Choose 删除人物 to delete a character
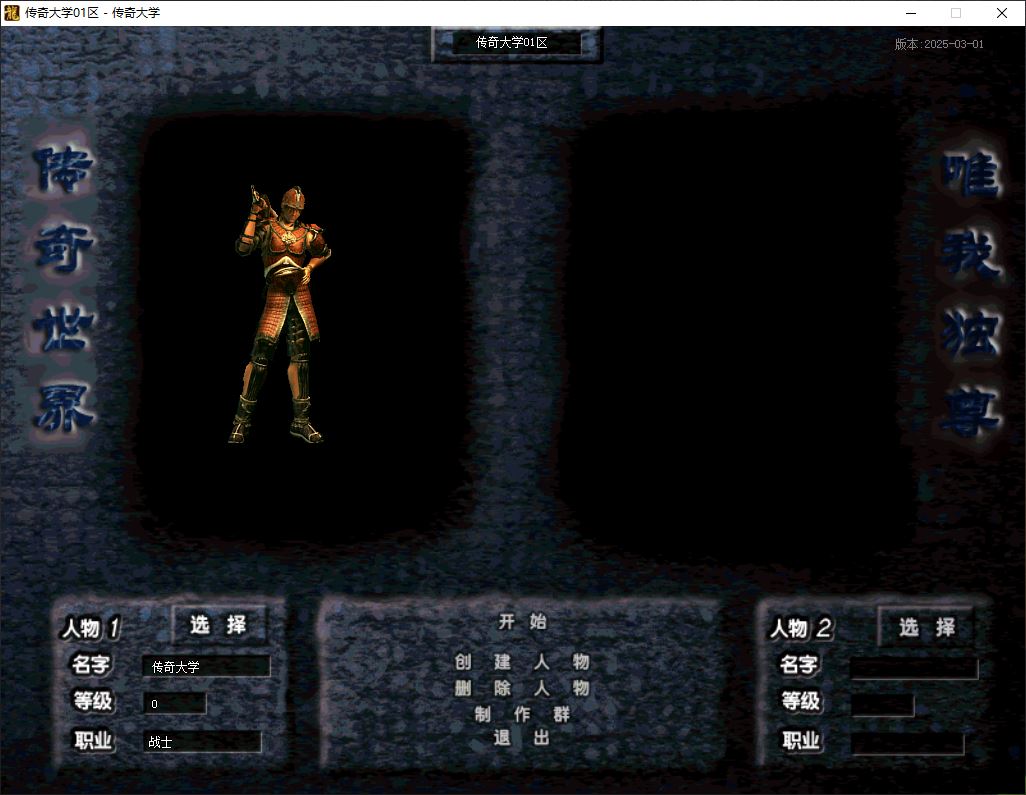 [x=522, y=688]
